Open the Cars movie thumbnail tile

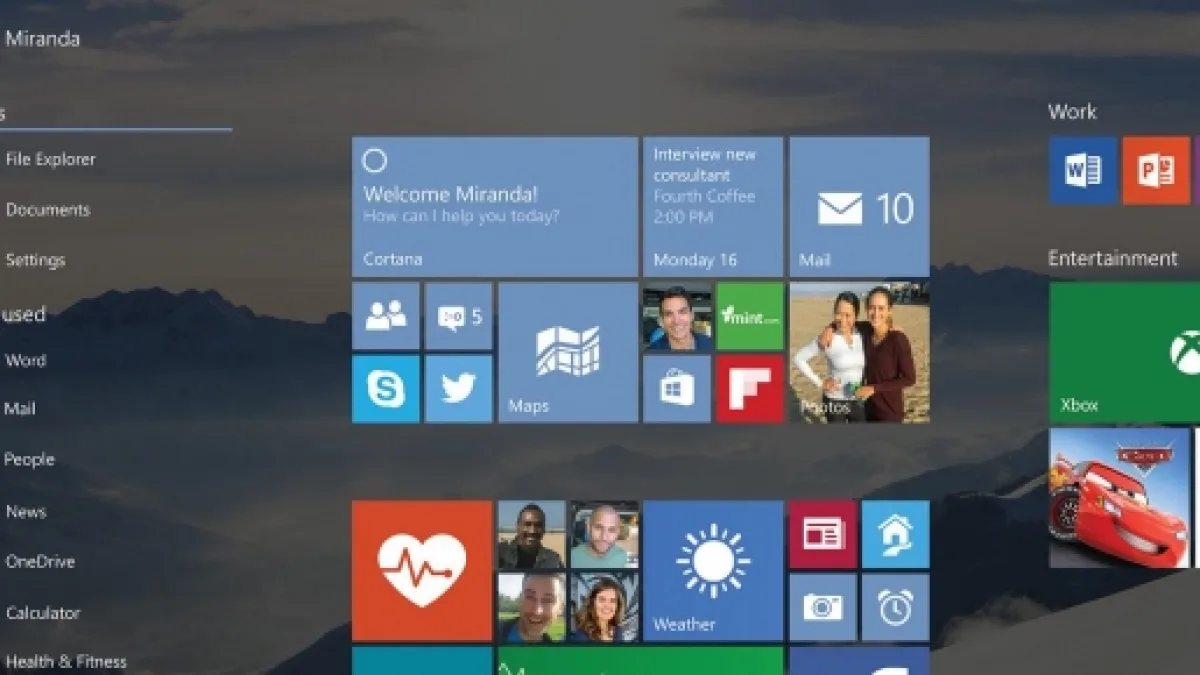point(1119,498)
